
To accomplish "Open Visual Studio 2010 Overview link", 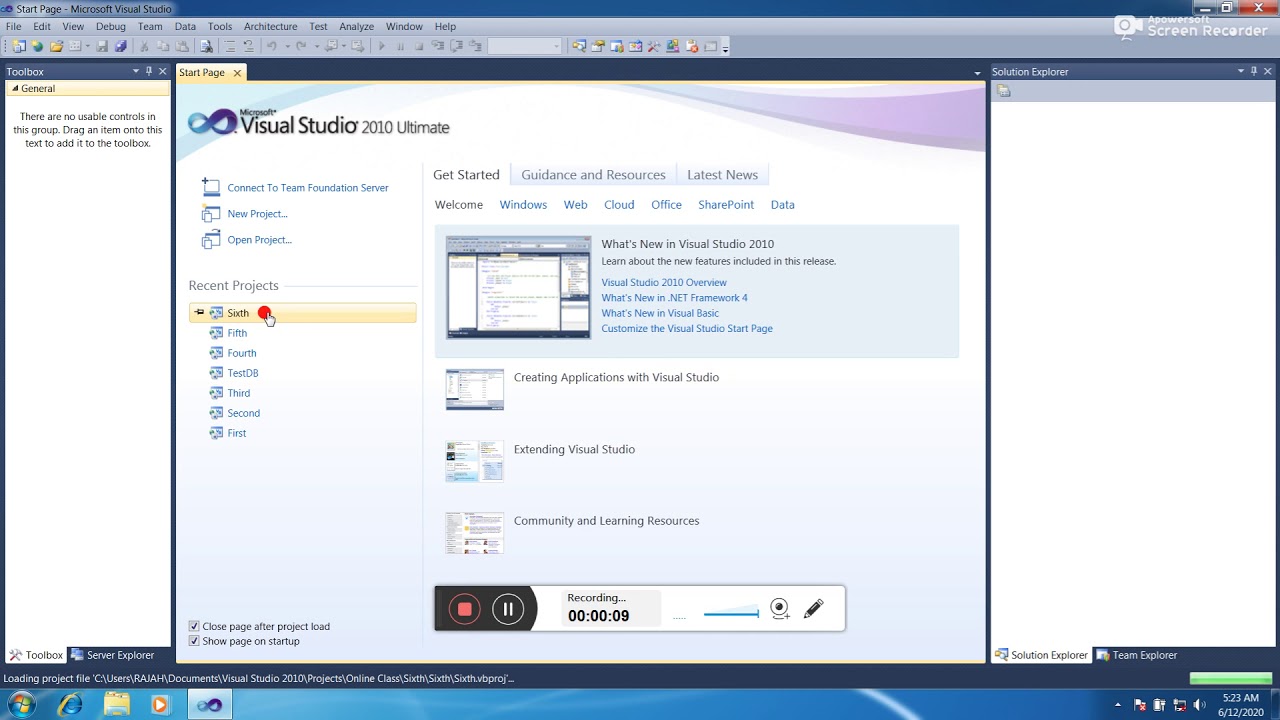I will 664,282.
